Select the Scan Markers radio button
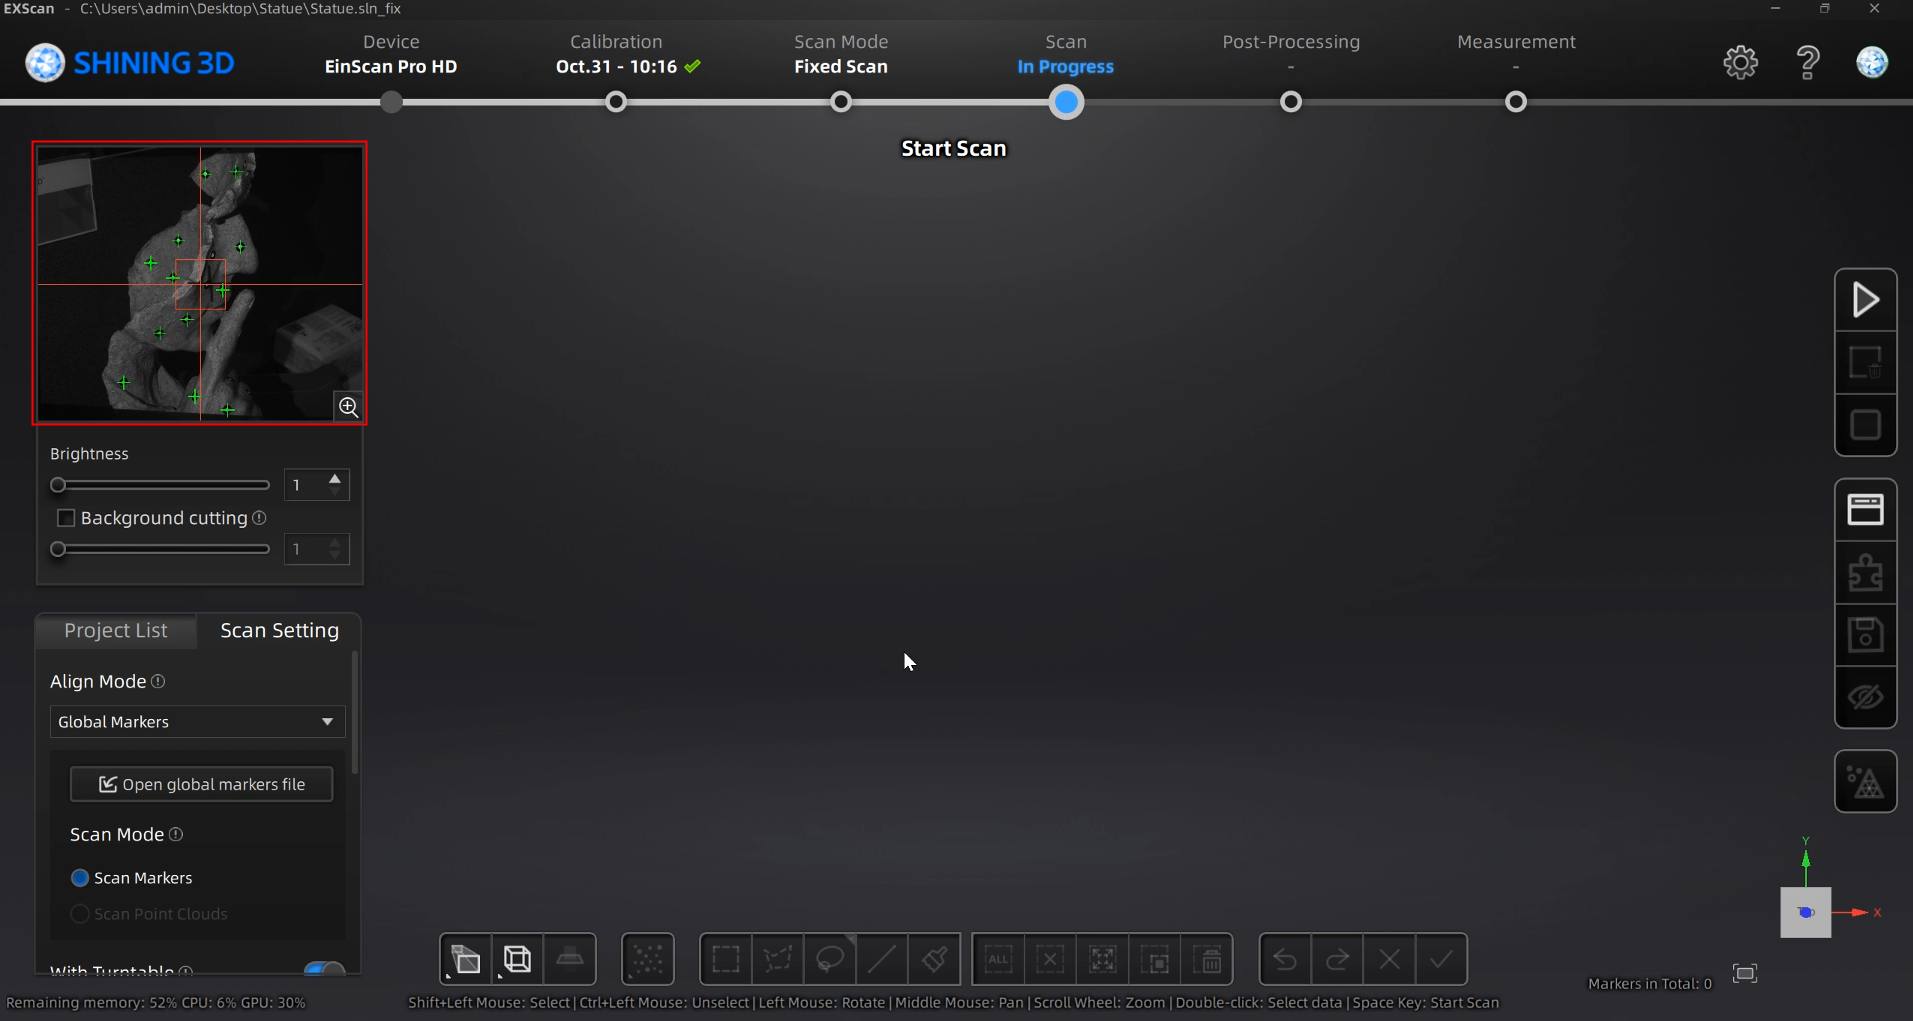The height and width of the screenshot is (1021, 1913). click(x=80, y=877)
